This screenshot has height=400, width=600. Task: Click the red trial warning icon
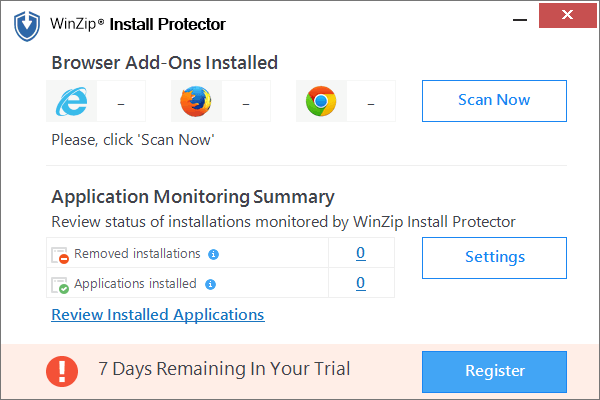coord(62,371)
